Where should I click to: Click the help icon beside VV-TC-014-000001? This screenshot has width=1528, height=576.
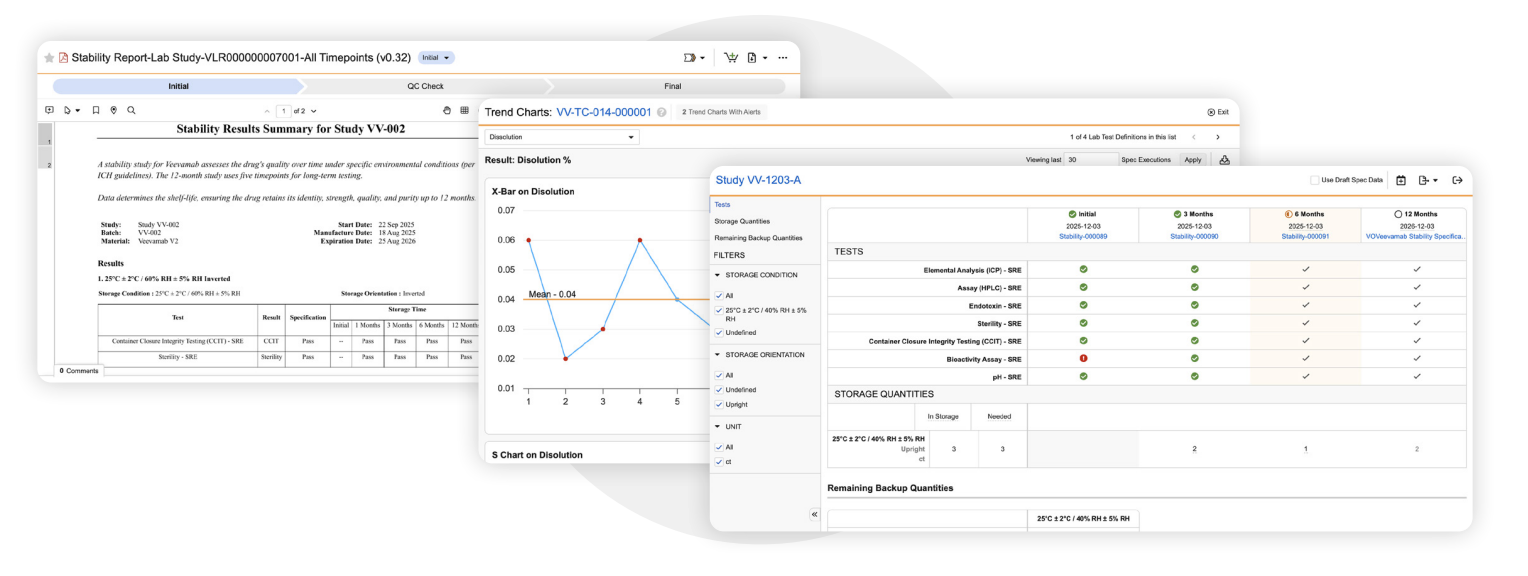[x=662, y=112]
